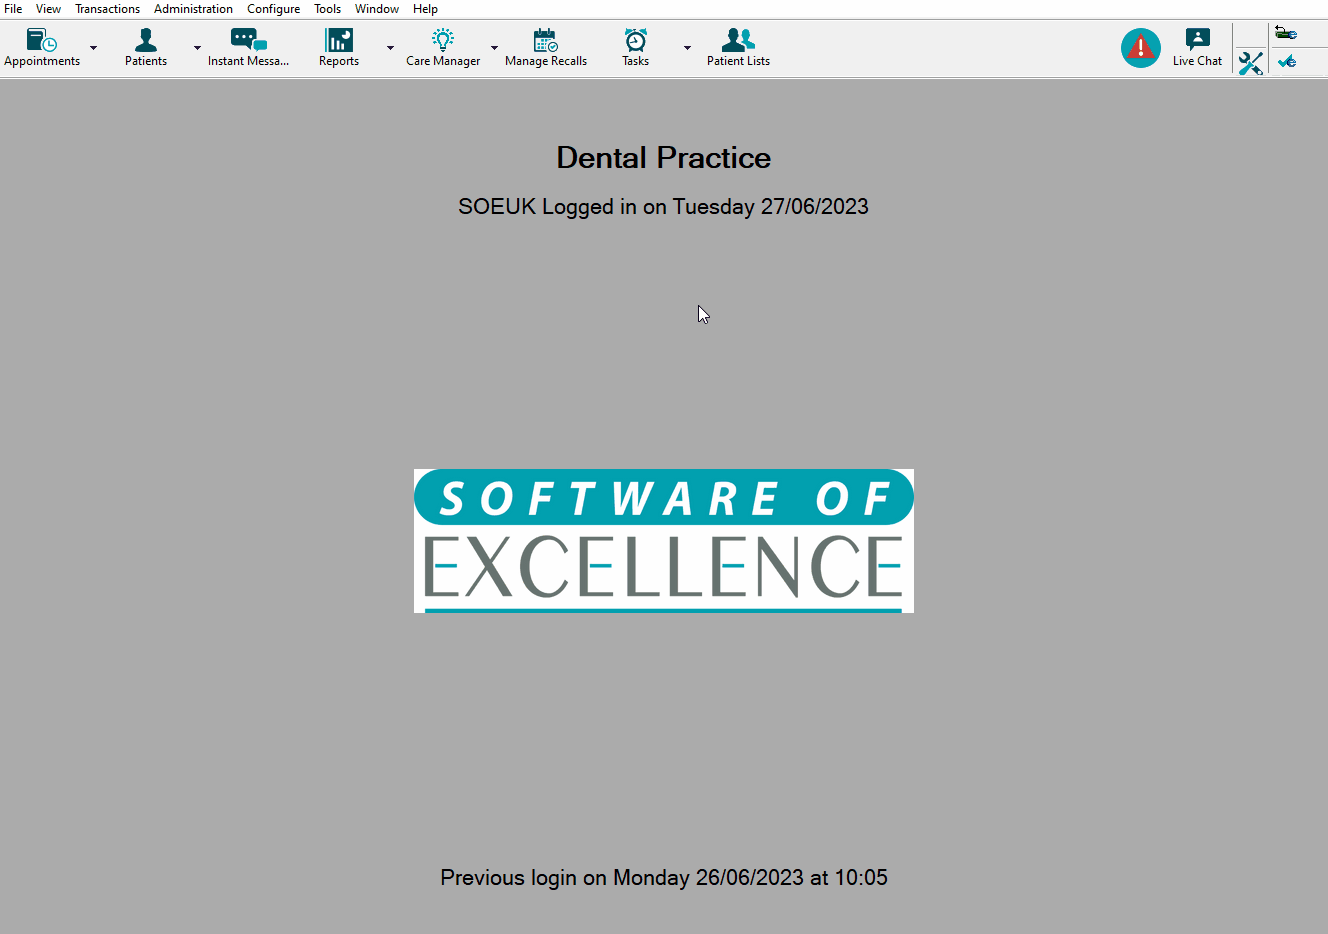Open the Help menu
This screenshot has width=1328, height=934.
click(x=425, y=9)
